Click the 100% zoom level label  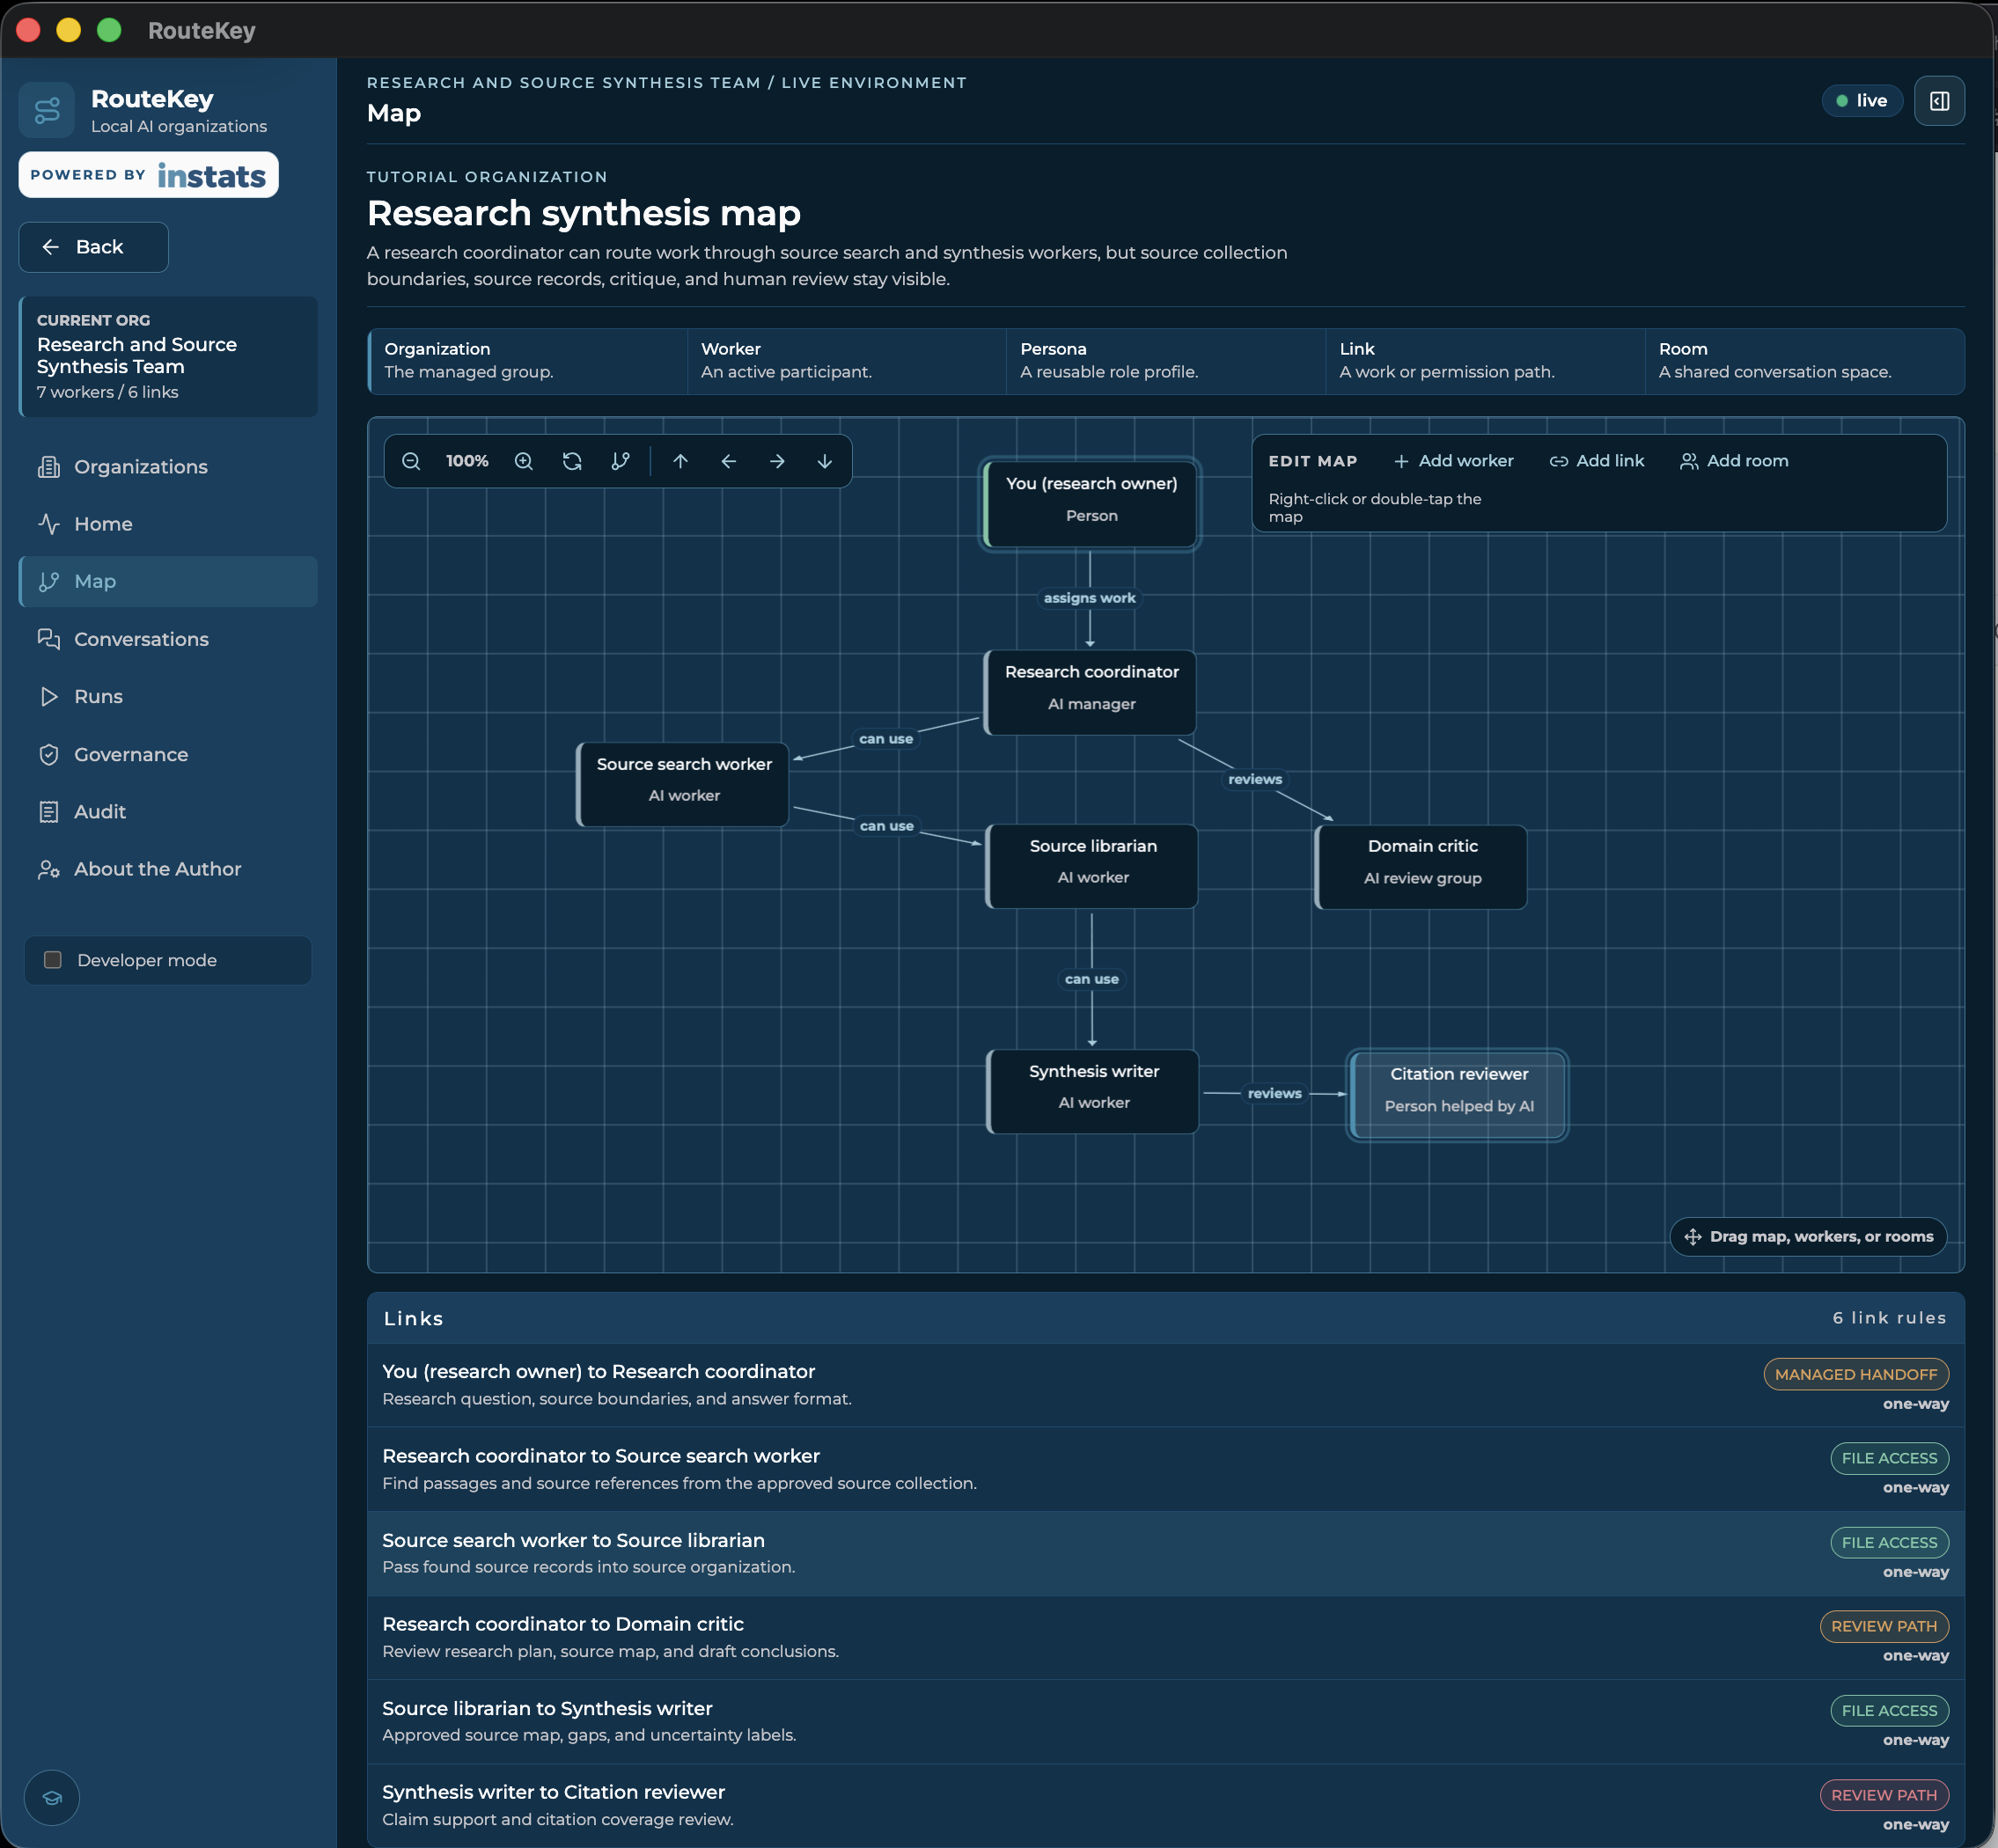[x=467, y=461]
